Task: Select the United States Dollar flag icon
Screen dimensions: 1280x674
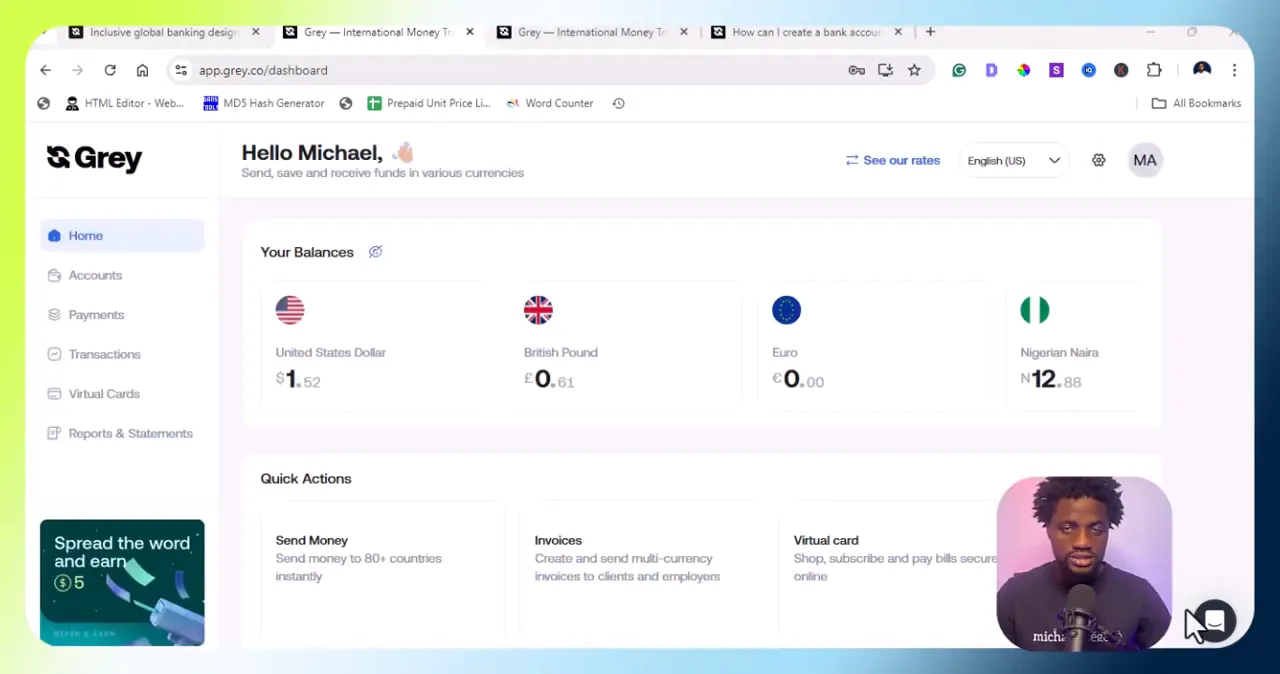Action: point(290,310)
